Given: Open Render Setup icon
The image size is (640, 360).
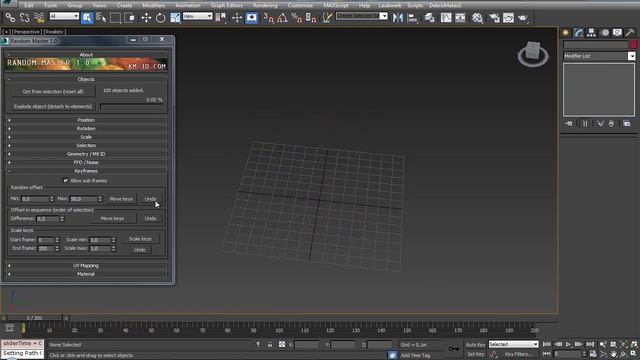Looking at the screenshot, I should tap(494, 18).
